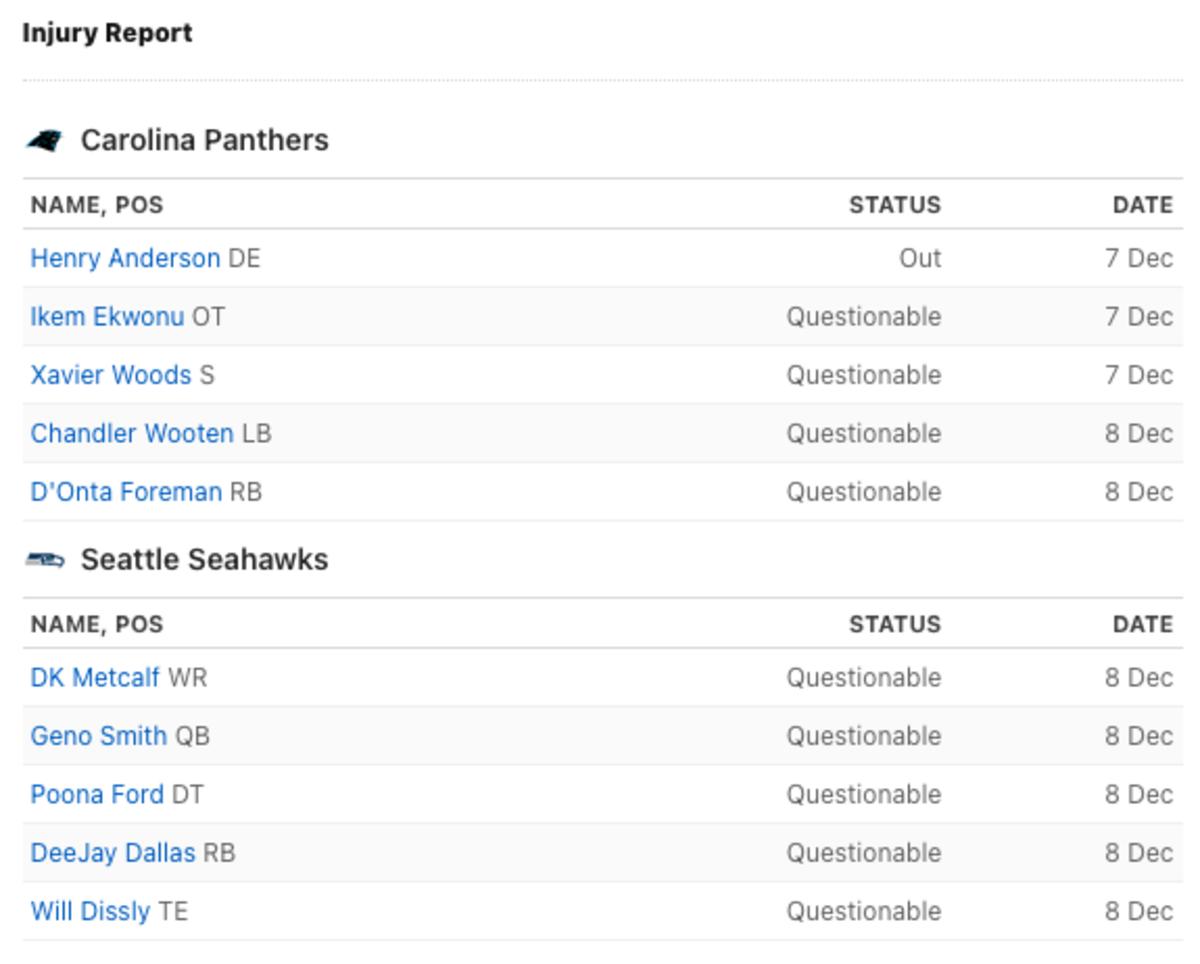Click the "8 Dec" date for Chandler Wooten
The image size is (1200, 964).
point(1138,434)
